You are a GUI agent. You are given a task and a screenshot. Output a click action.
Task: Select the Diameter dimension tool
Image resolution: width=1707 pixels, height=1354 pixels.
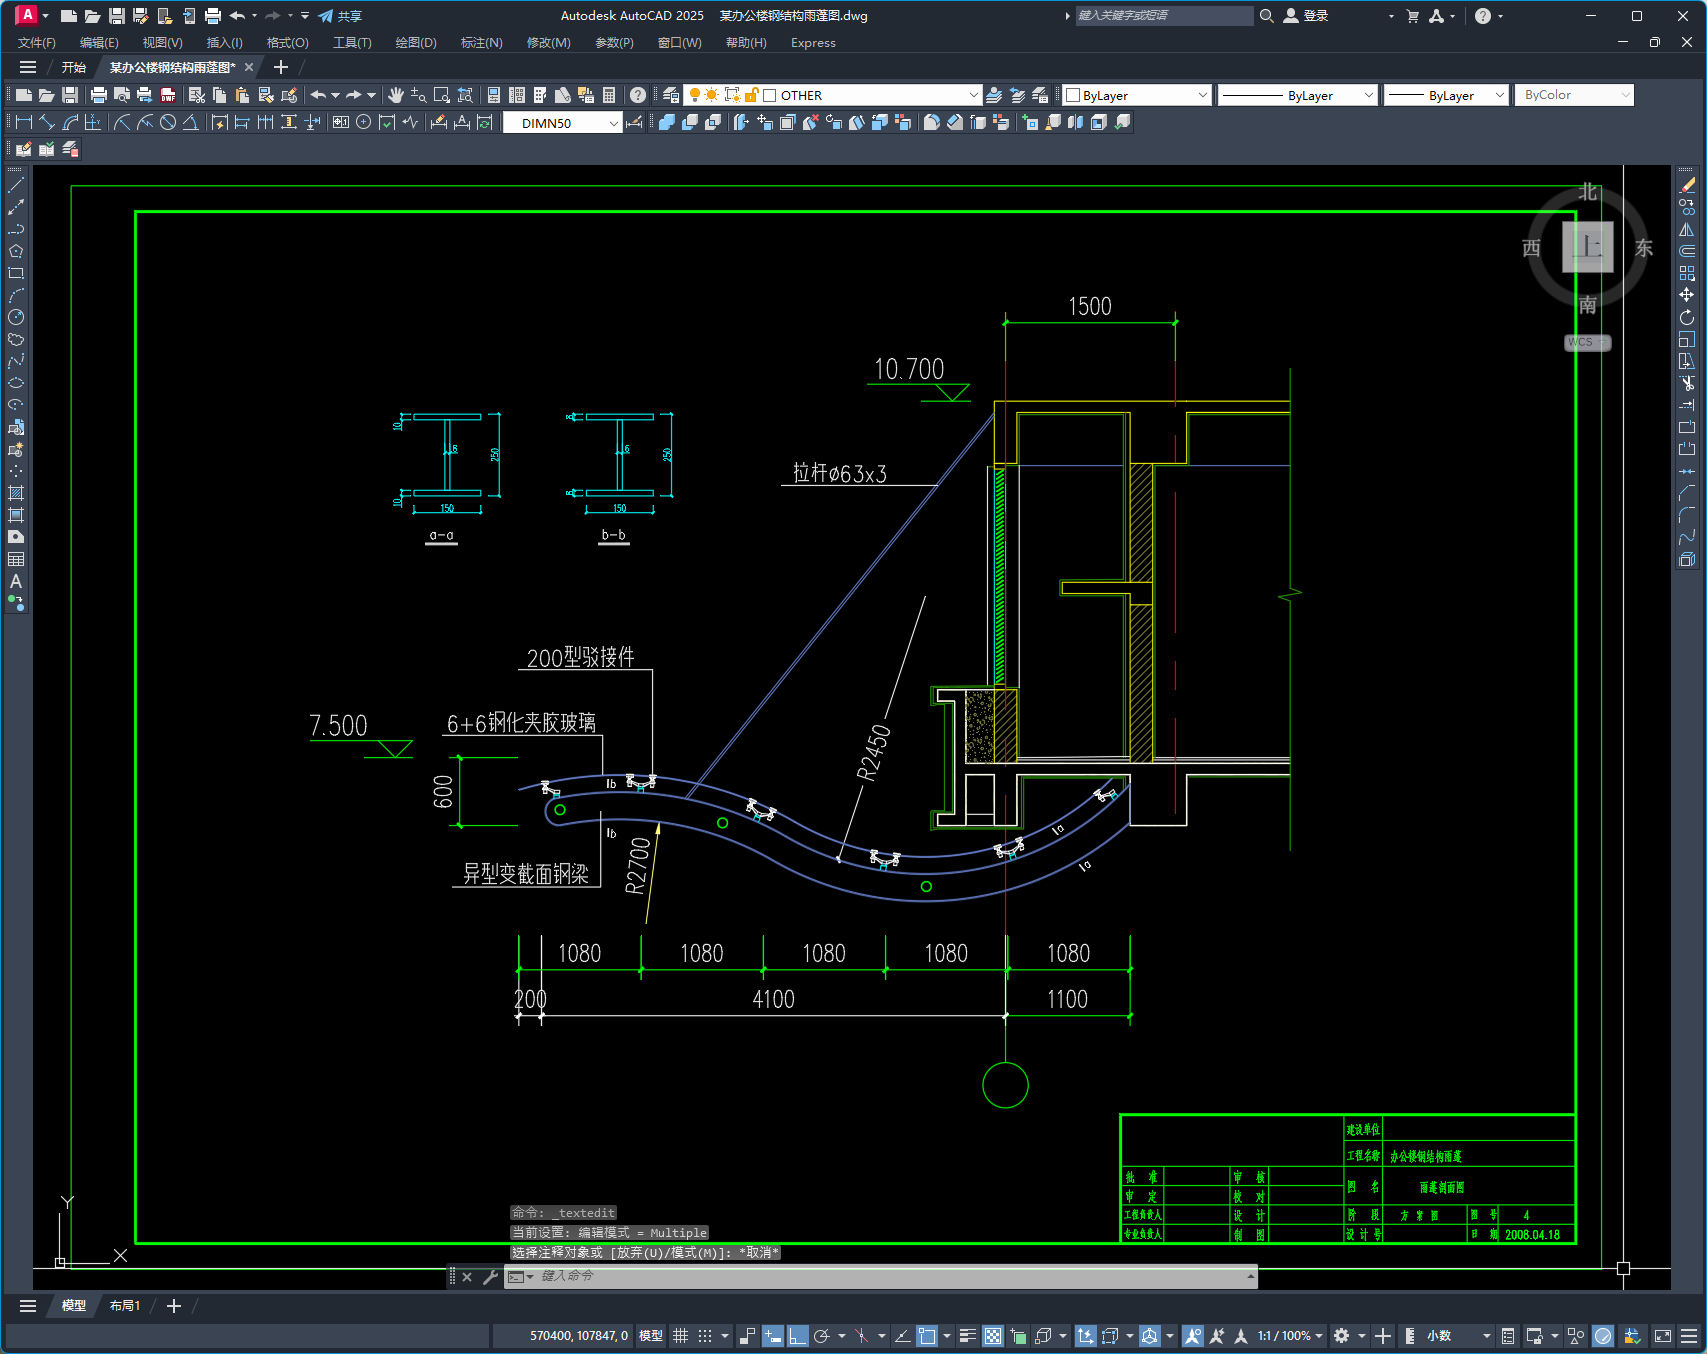(168, 122)
